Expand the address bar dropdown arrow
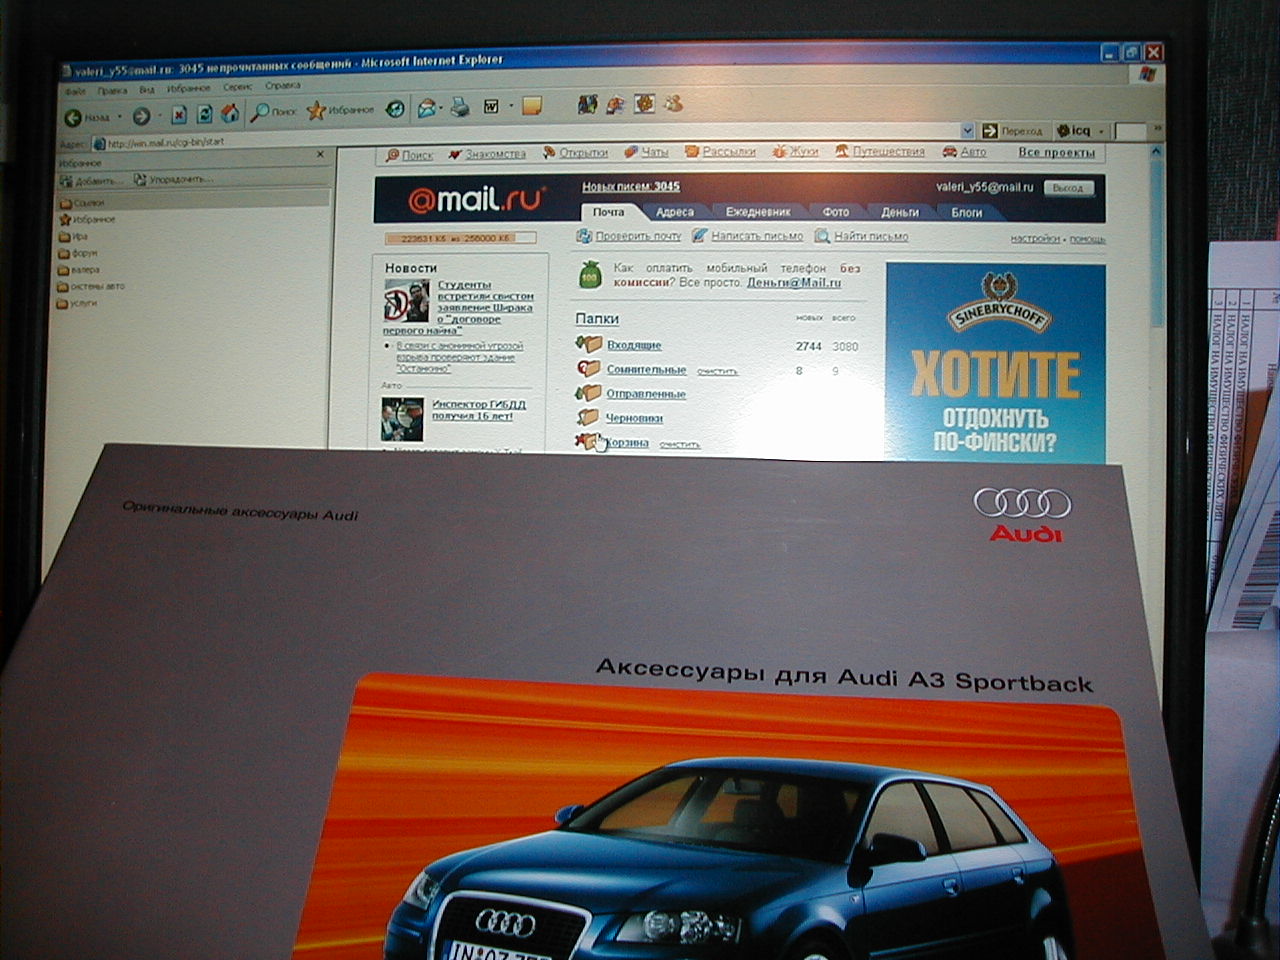Screen dimensions: 1280x960 tap(967, 131)
